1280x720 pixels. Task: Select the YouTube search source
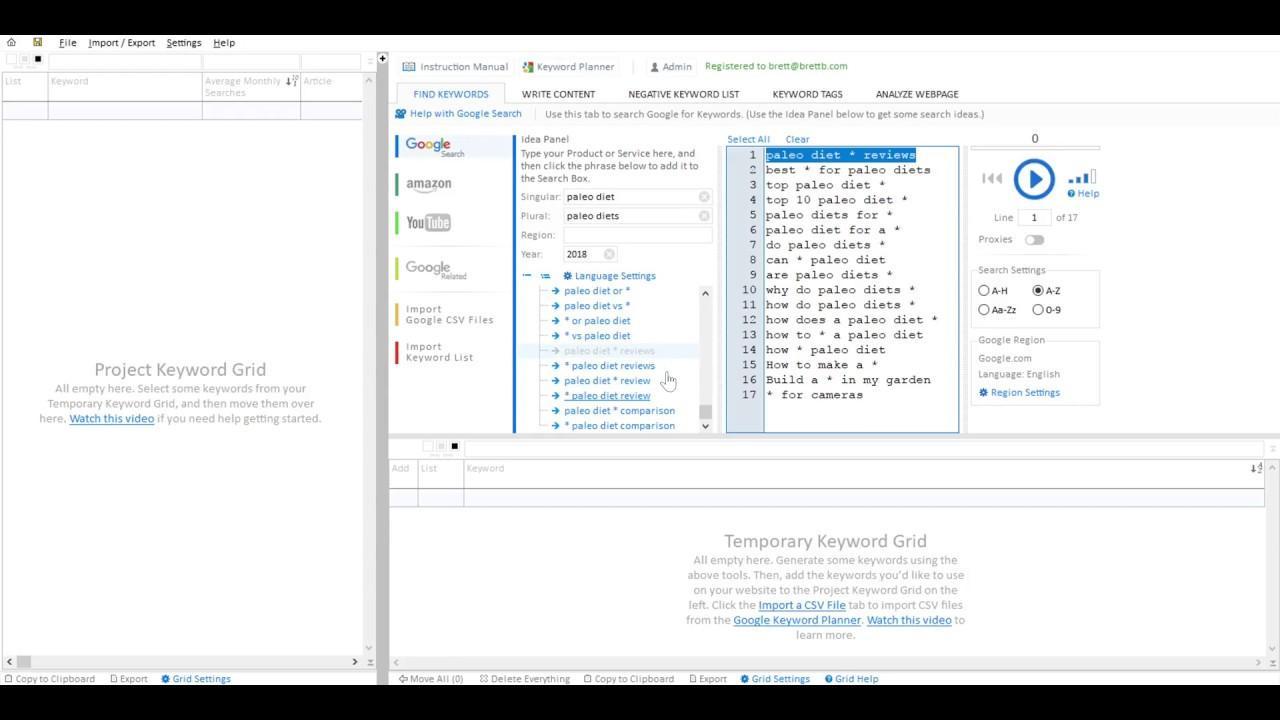[428, 222]
